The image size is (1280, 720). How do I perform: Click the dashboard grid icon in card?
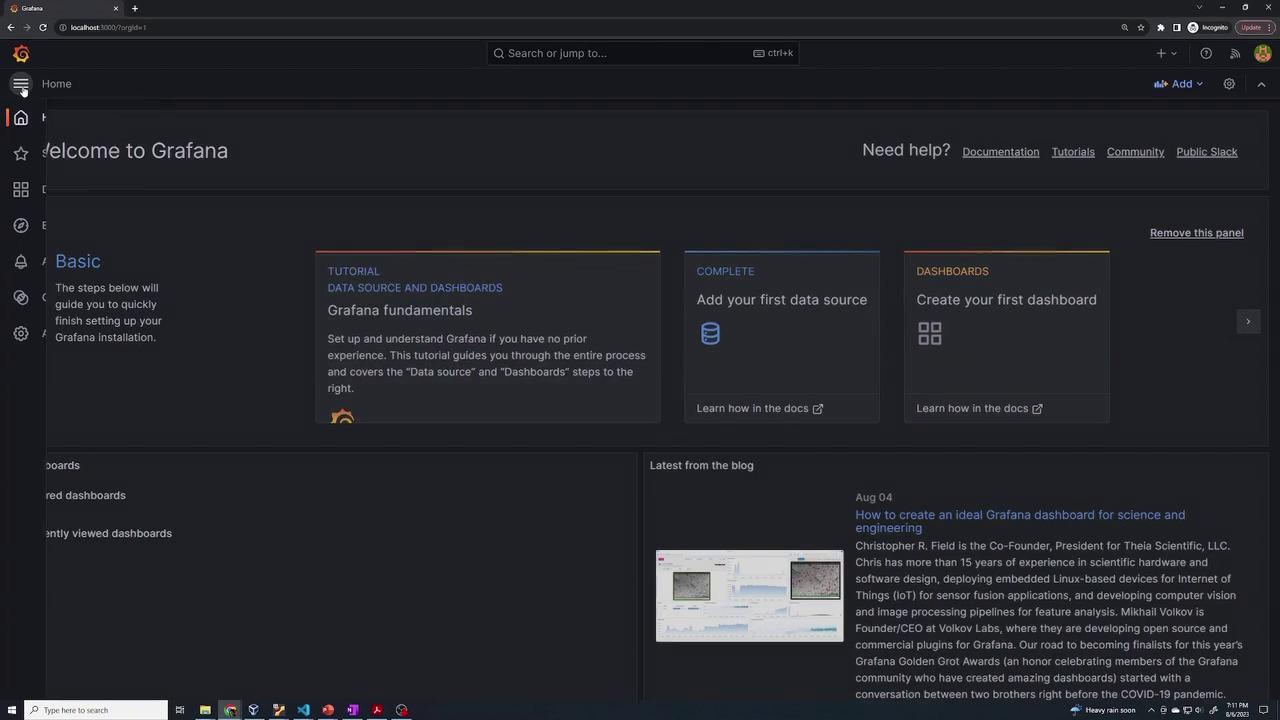click(x=930, y=333)
